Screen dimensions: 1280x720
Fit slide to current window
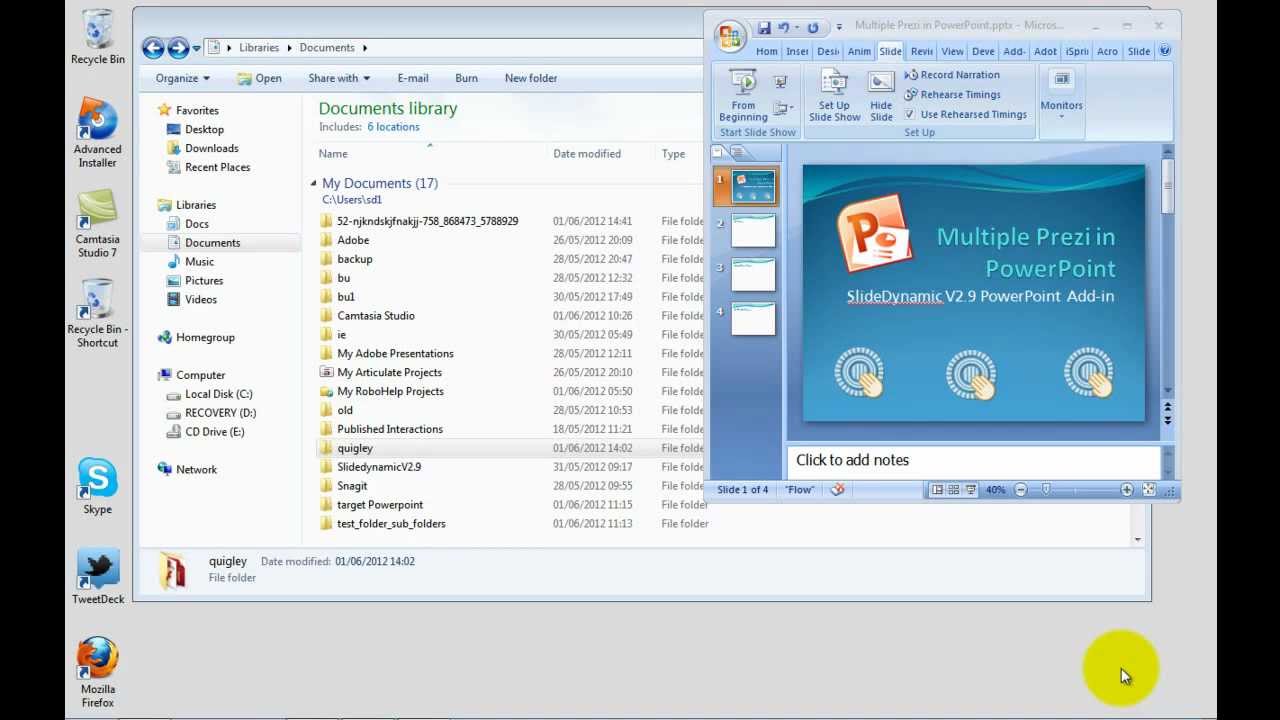pyautogui.click(x=1149, y=489)
